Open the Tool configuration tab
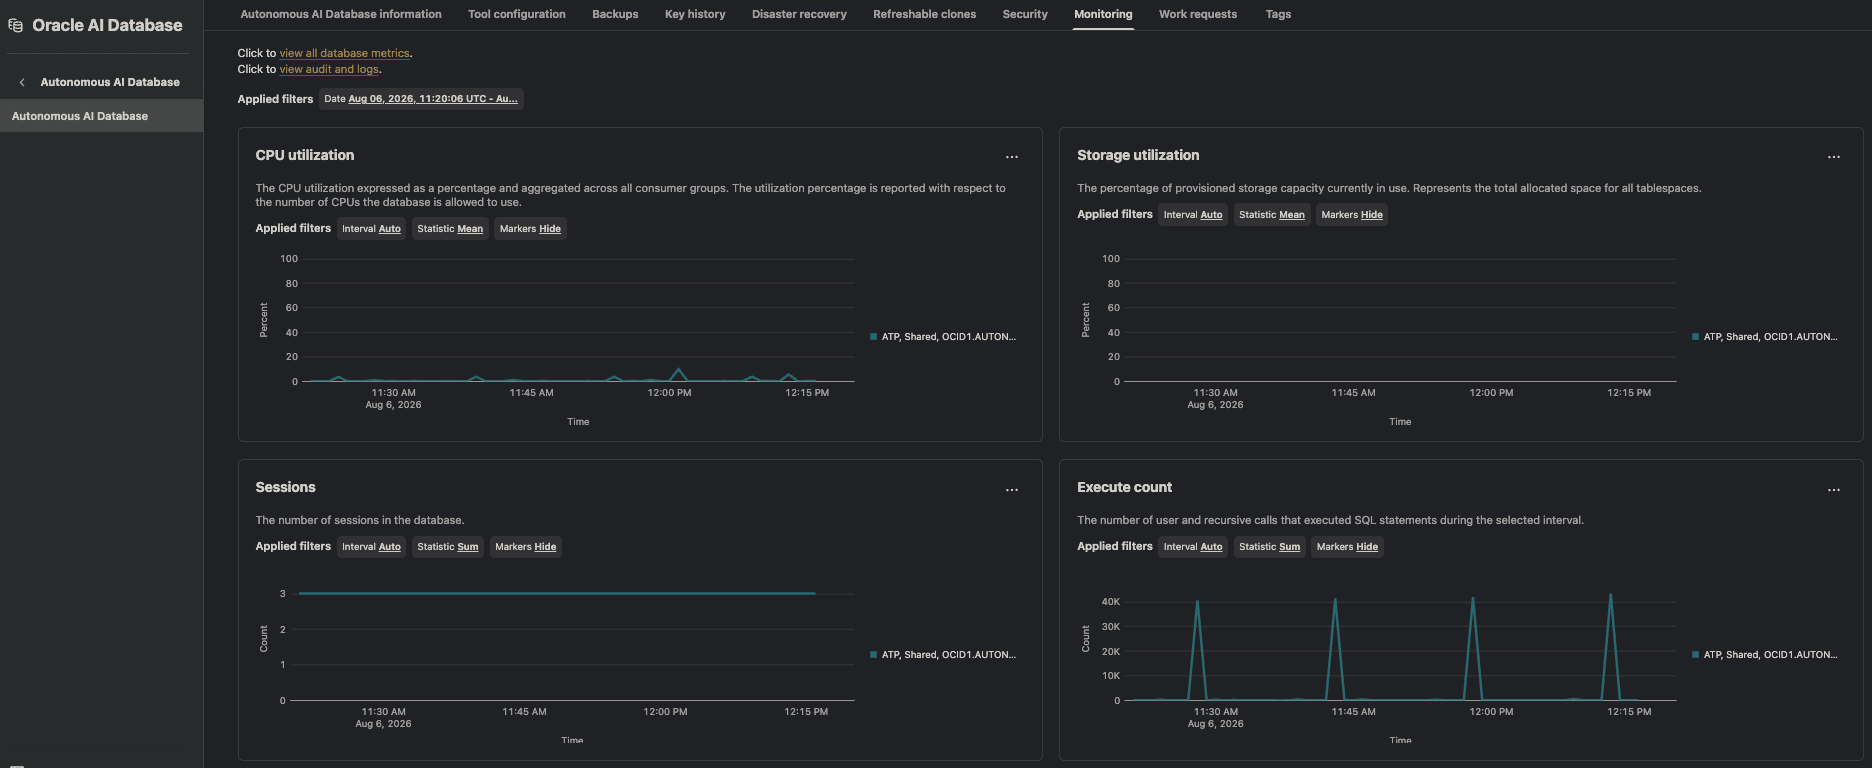The height and width of the screenshot is (768, 1872). (517, 14)
